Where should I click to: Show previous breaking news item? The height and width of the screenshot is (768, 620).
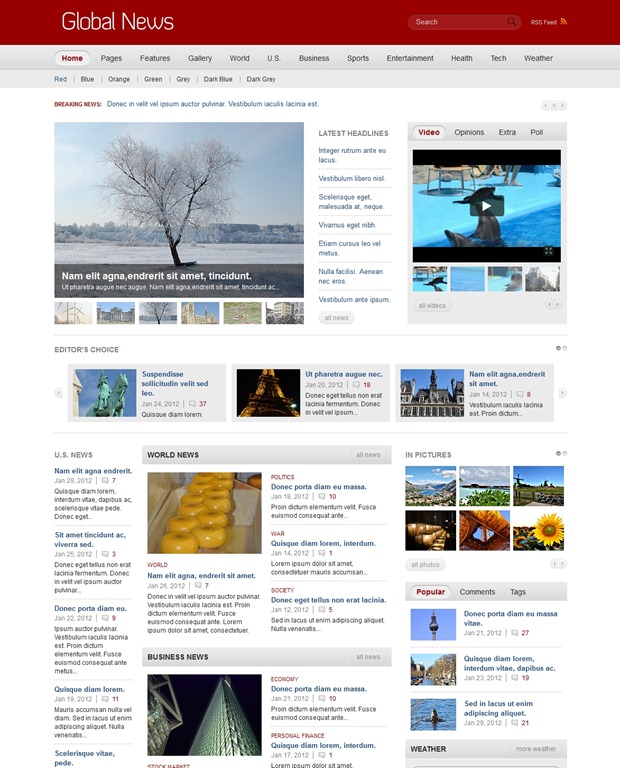click(x=546, y=105)
